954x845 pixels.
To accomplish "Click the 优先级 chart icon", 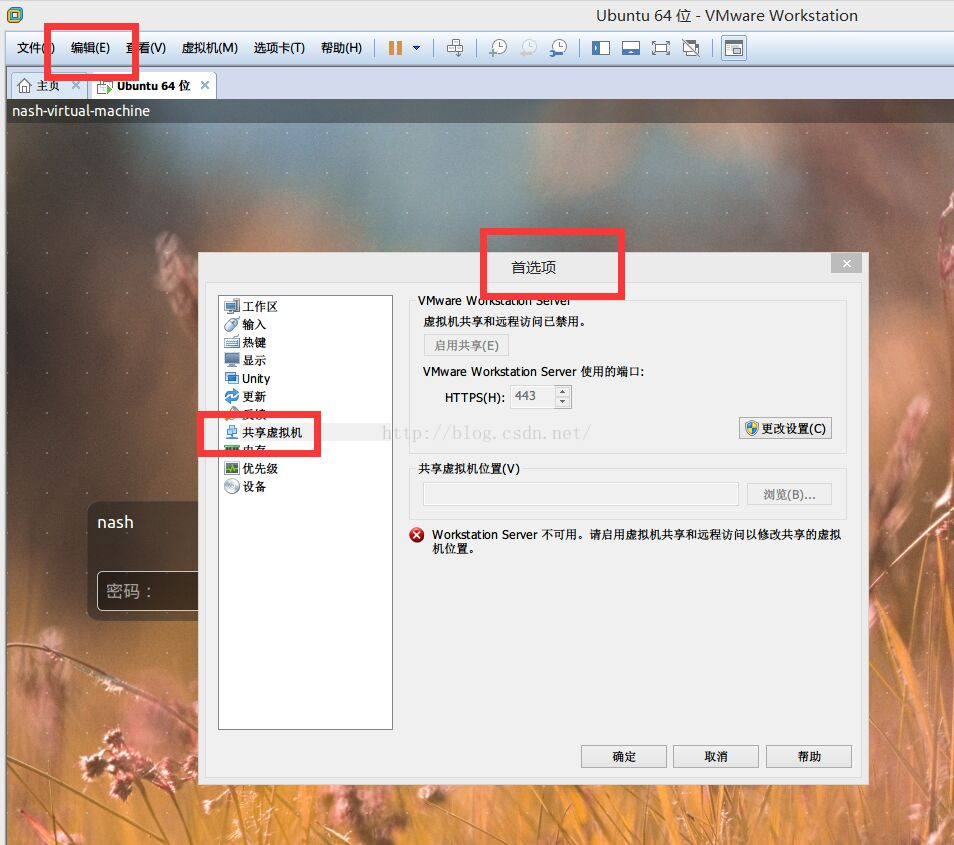I will pos(232,468).
